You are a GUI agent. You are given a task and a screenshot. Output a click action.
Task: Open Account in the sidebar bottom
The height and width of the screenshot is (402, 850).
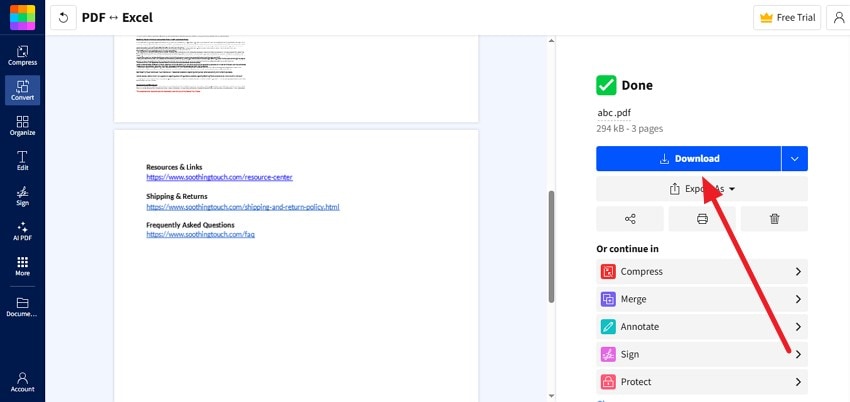(x=22, y=382)
